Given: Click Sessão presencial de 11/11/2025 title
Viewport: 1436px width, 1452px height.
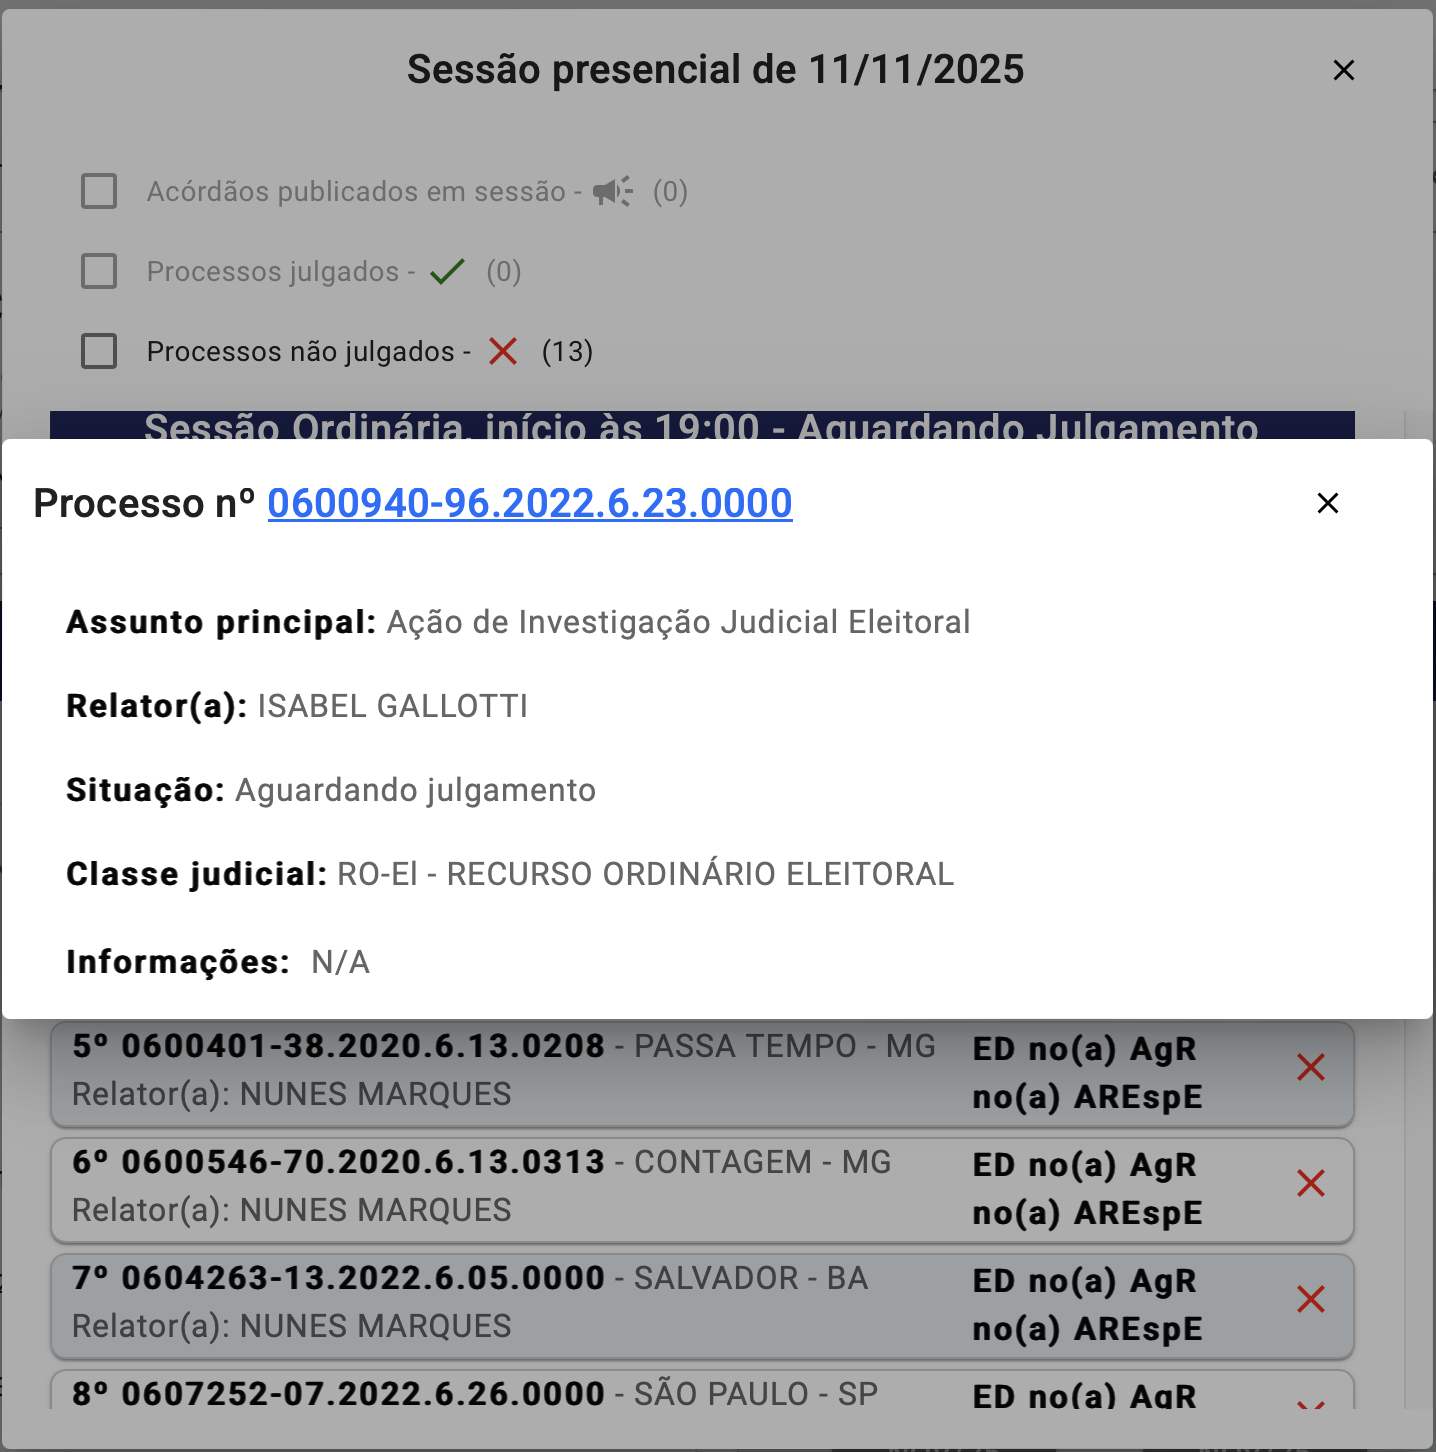Looking at the screenshot, I should [715, 70].
